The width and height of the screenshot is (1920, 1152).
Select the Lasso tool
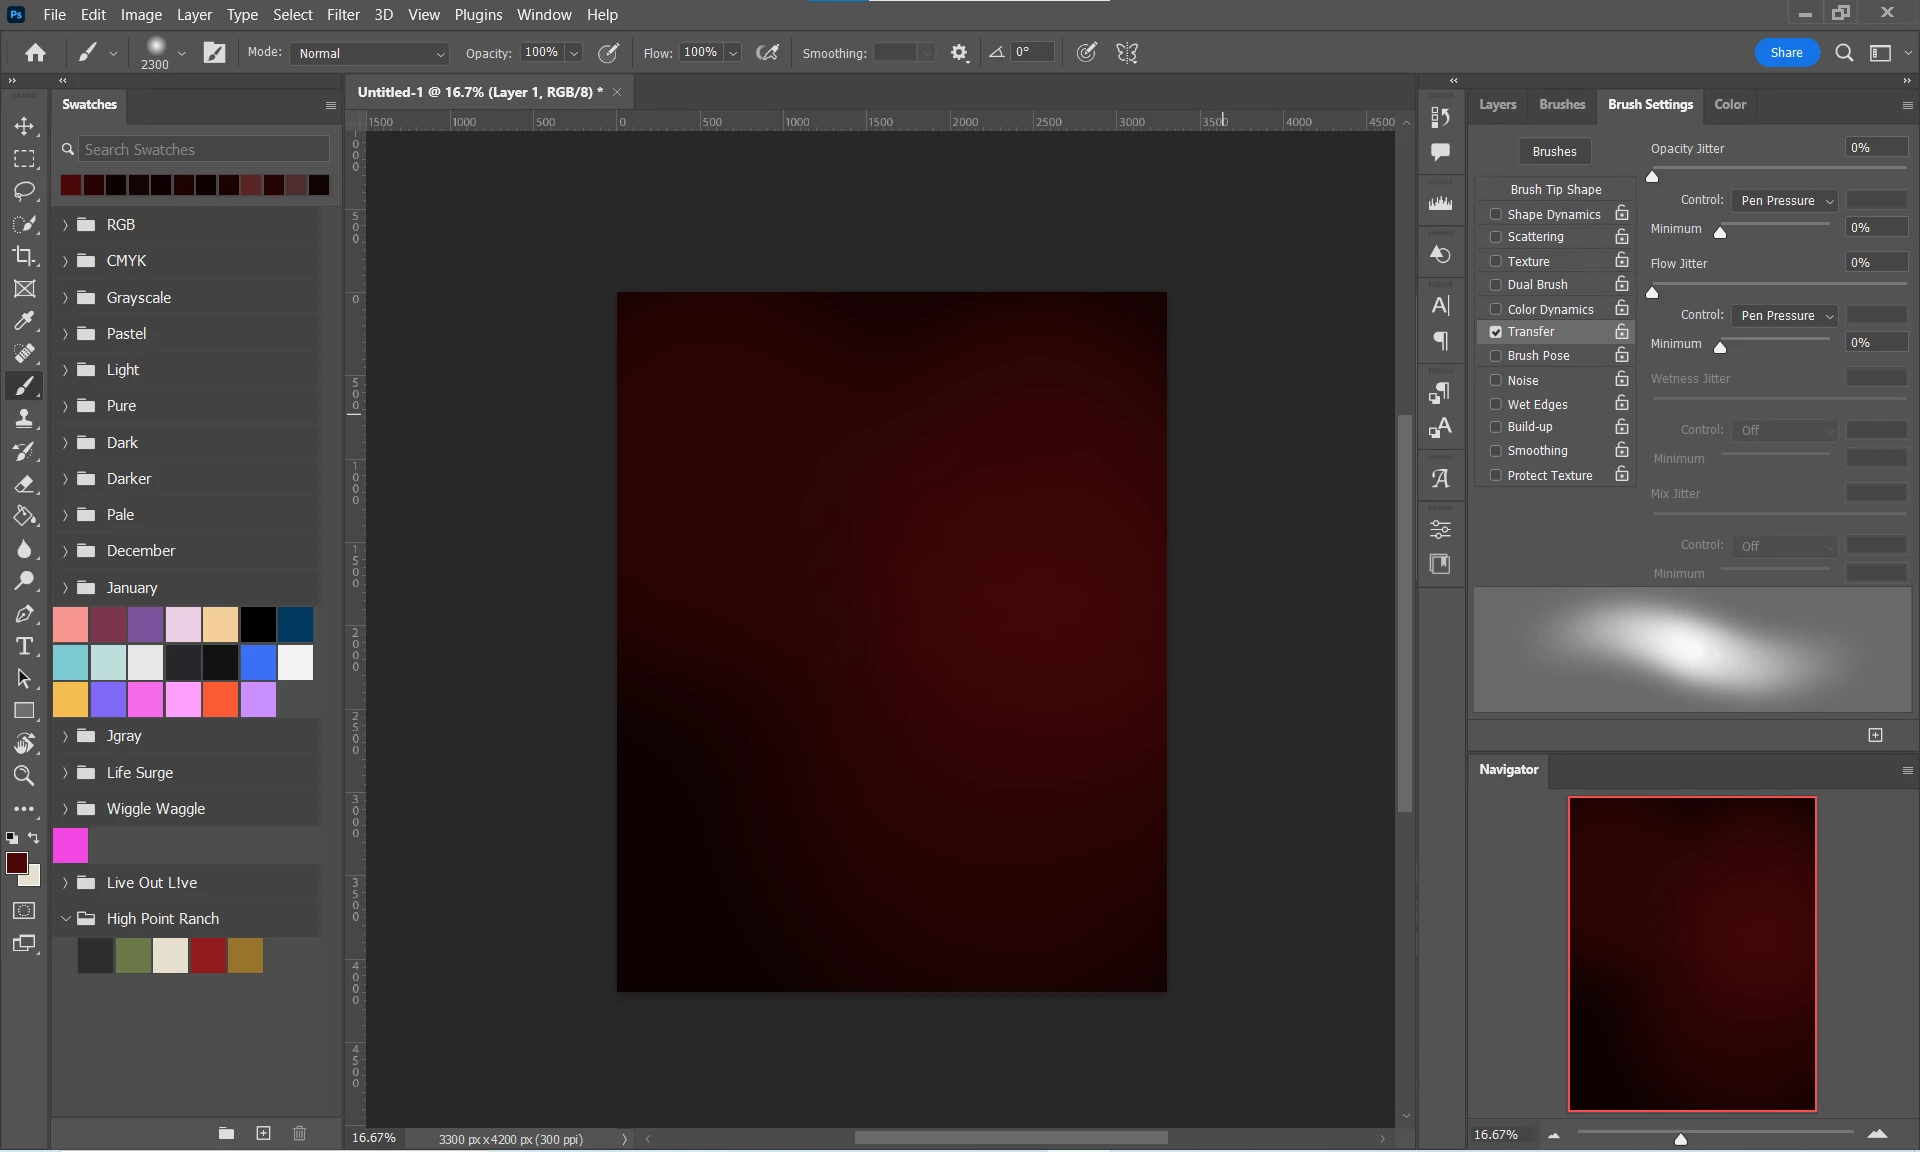pyautogui.click(x=24, y=191)
